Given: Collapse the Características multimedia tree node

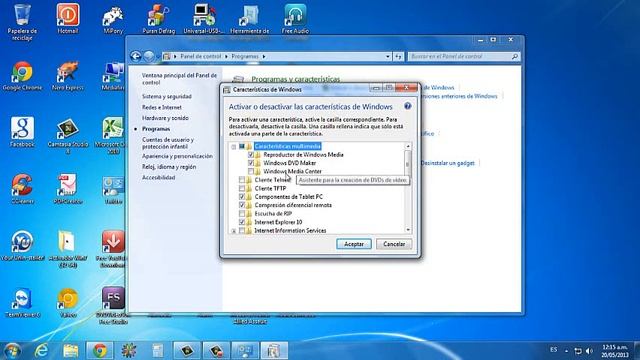Looking at the screenshot, I should [x=233, y=147].
